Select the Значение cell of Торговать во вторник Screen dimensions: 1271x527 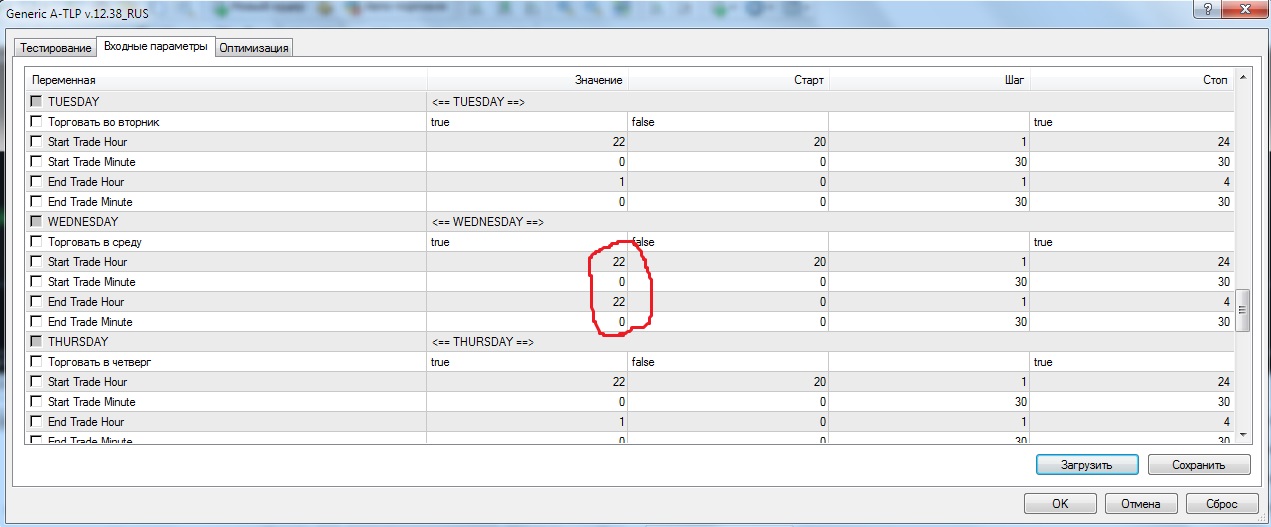click(528, 122)
